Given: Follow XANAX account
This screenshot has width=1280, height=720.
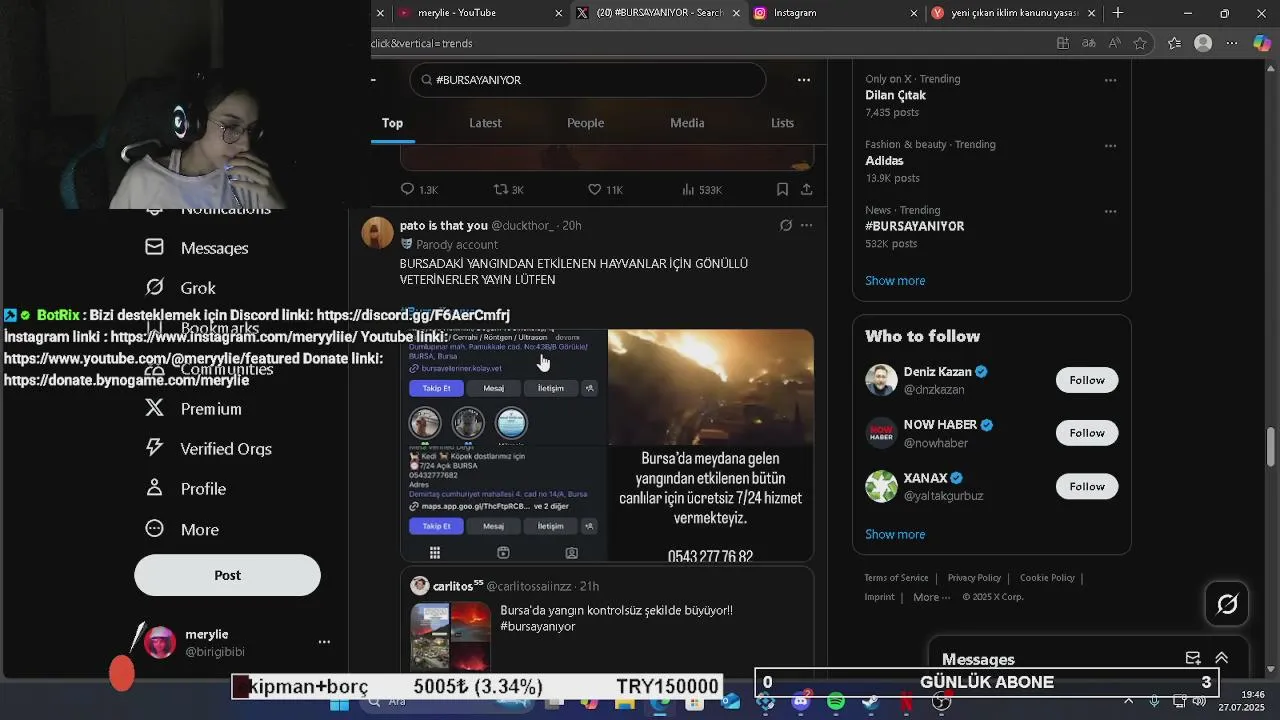Looking at the screenshot, I should point(1087,486).
